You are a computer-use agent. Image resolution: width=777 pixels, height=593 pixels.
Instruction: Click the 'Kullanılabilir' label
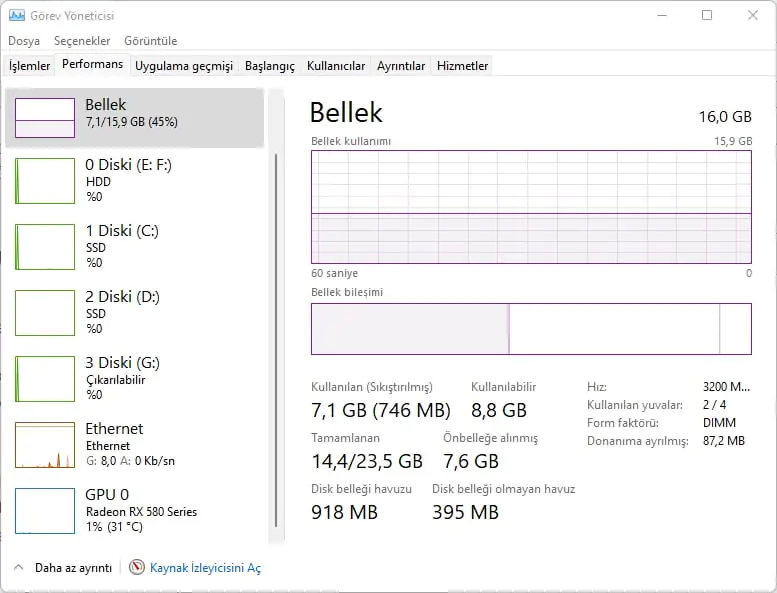(503, 387)
